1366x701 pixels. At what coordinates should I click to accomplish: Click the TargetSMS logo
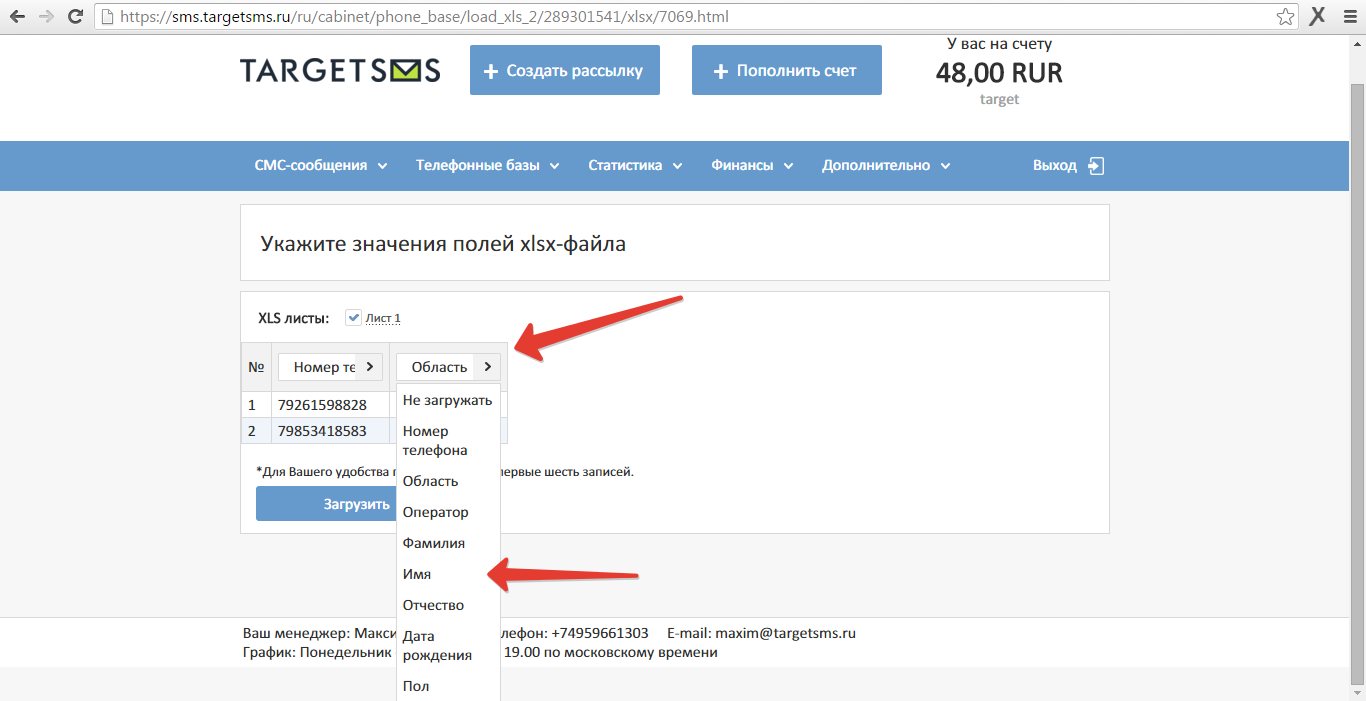tap(340, 70)
